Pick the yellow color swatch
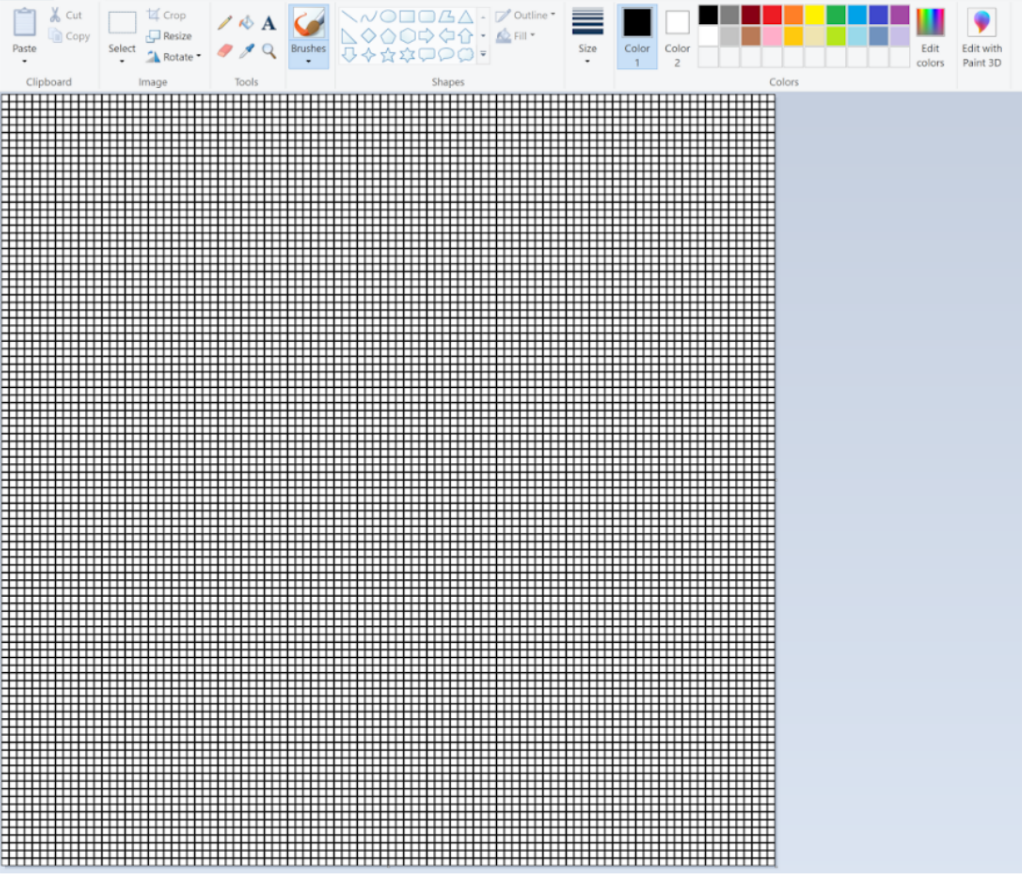Viewport: 1022px width, 875px height. point(815,14)
